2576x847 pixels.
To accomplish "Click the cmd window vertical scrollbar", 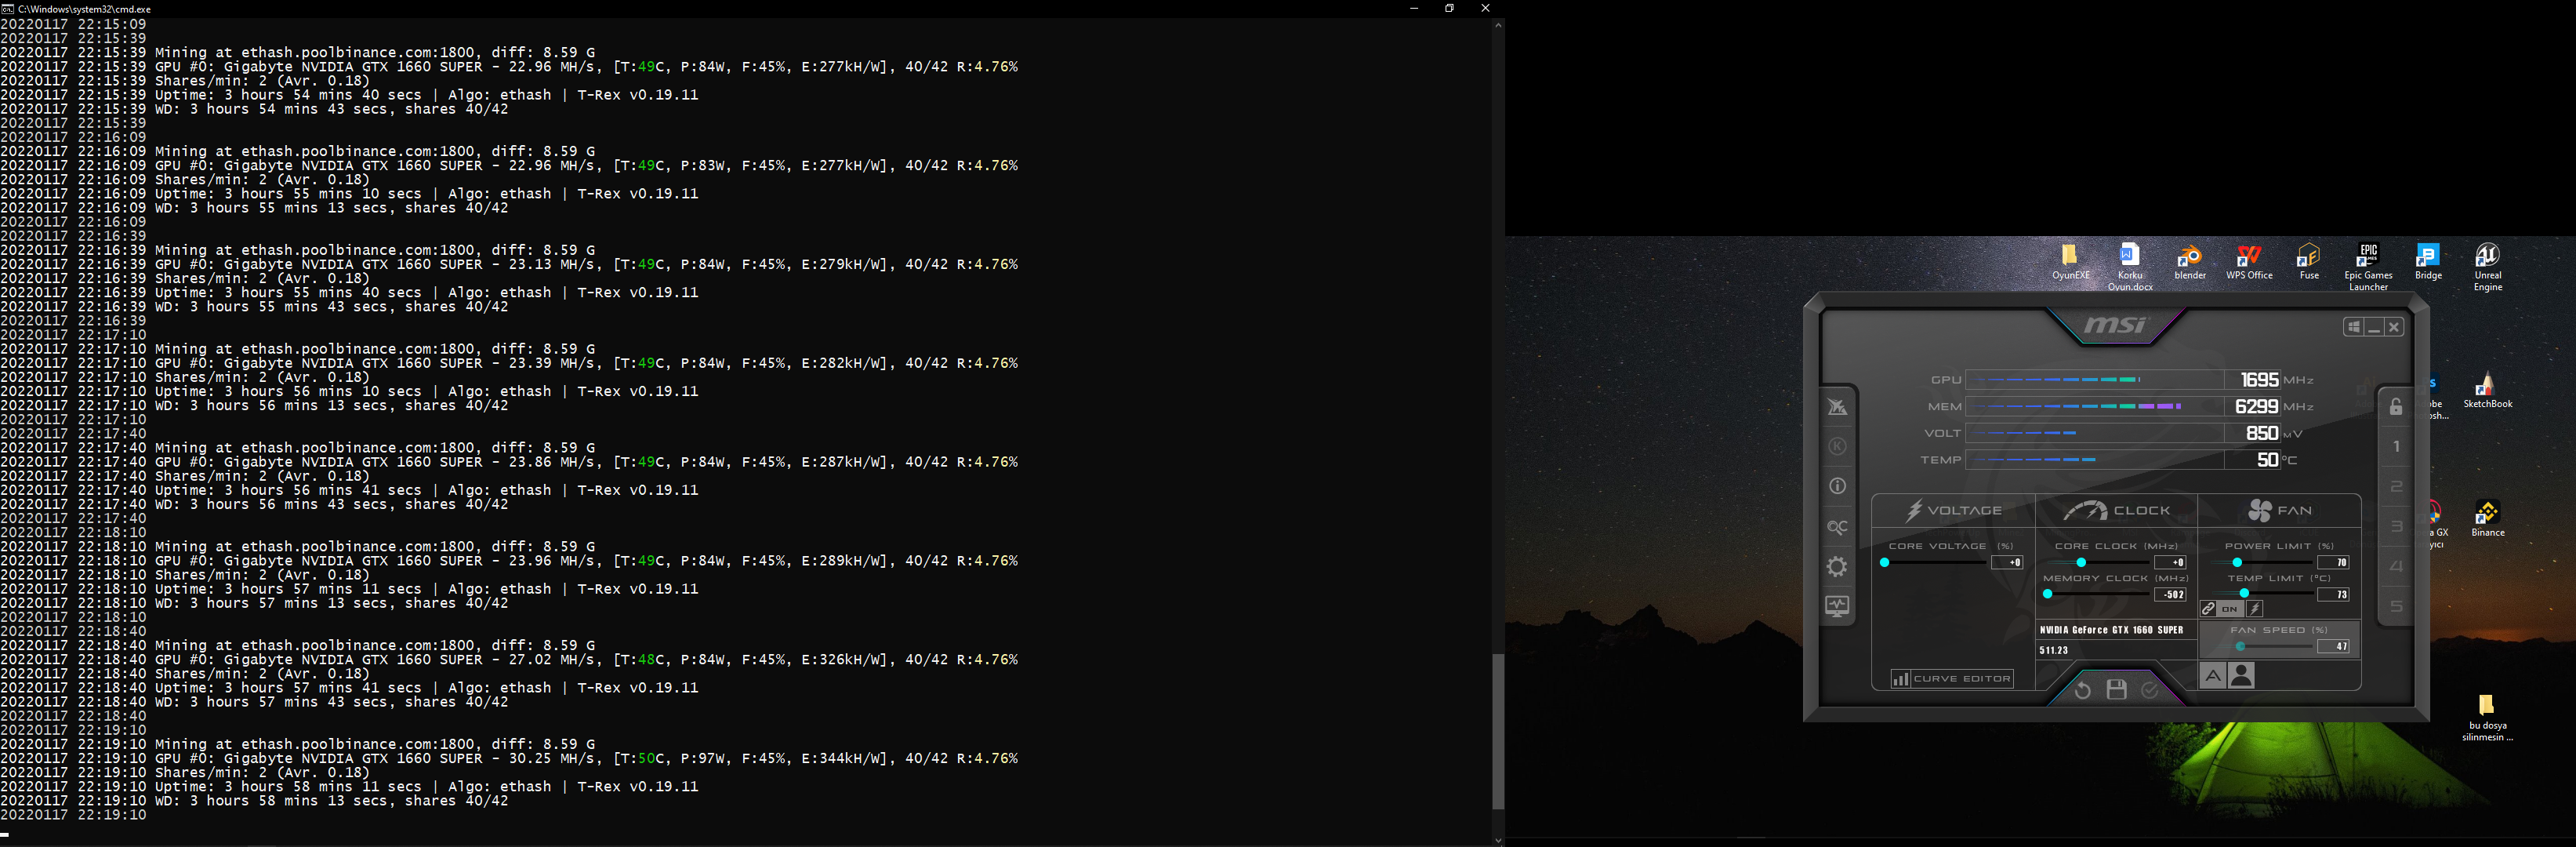I will pyautogui.click(x=1497, y=730).
